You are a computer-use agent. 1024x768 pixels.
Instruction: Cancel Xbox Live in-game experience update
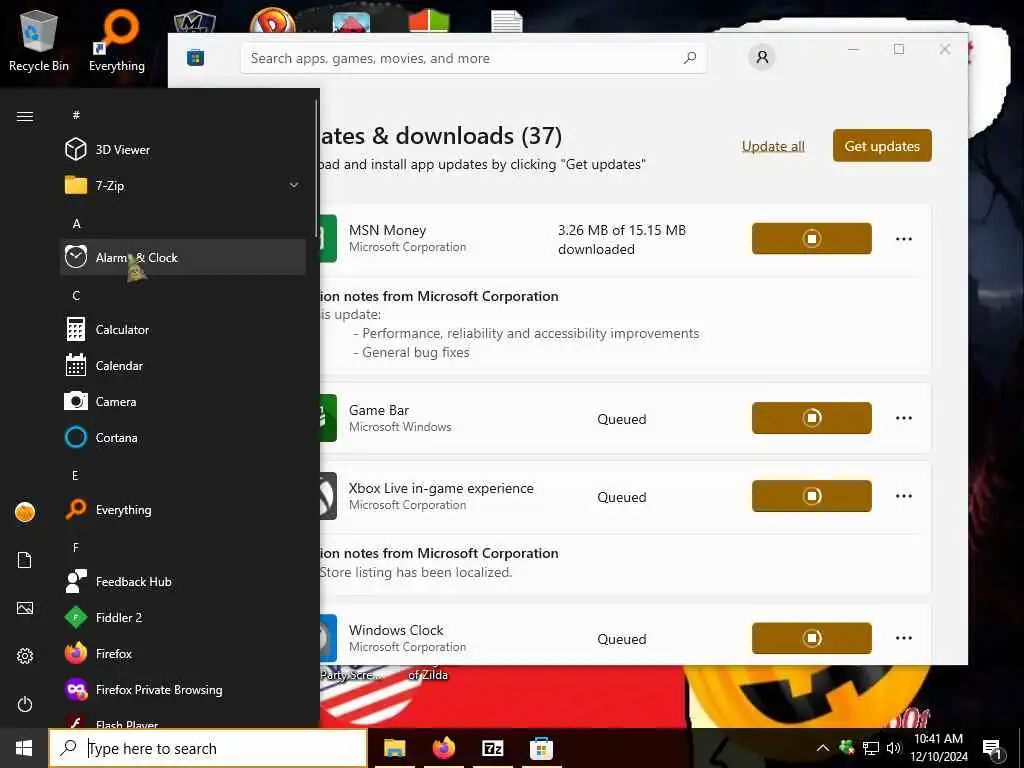coord(812,496)
